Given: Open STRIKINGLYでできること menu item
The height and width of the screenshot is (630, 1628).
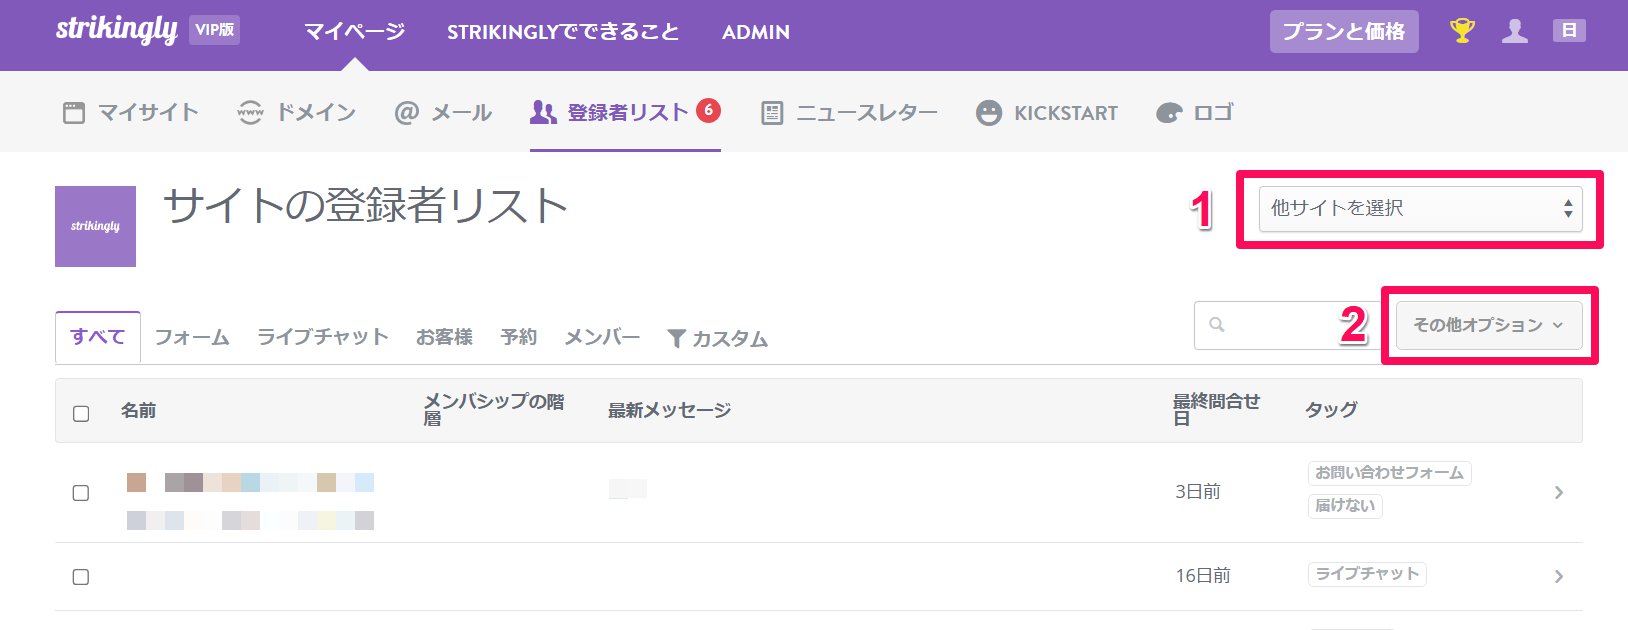Looking at the screenshot, I should click(563, 31).
